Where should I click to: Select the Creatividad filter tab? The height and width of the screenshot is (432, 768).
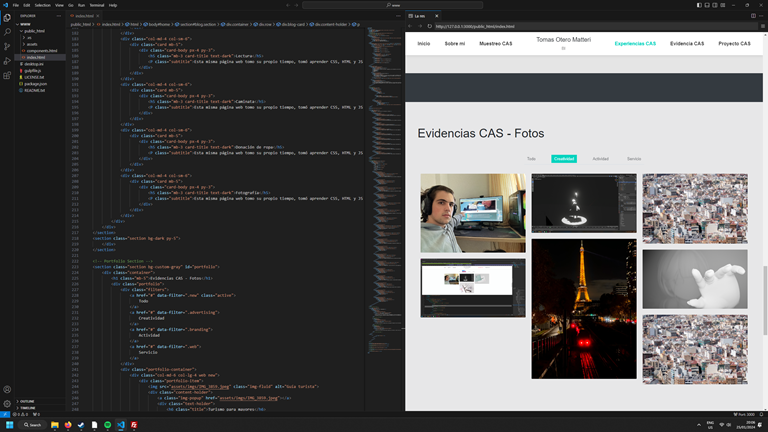click(564, 159)
